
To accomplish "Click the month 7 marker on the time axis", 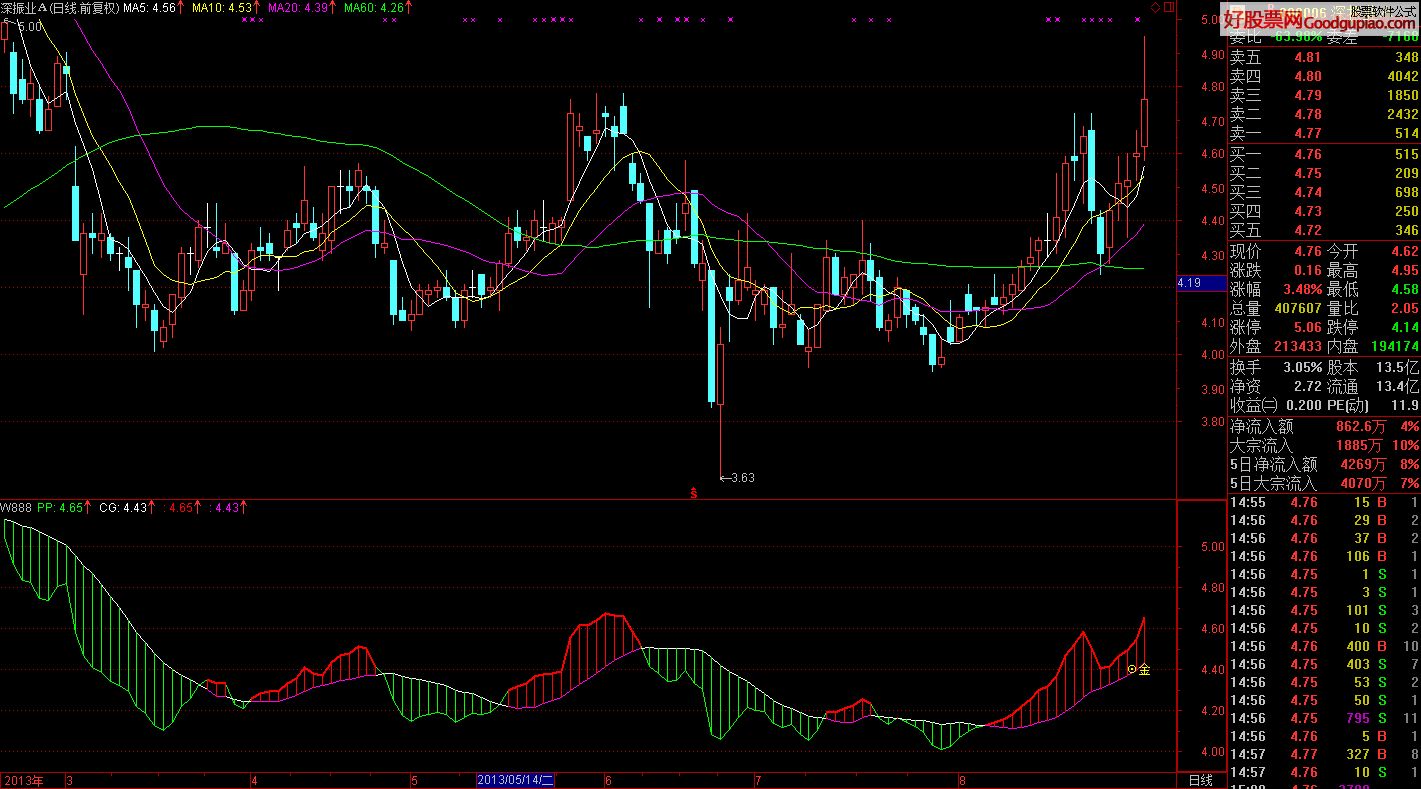I will [x=758, y=780].
